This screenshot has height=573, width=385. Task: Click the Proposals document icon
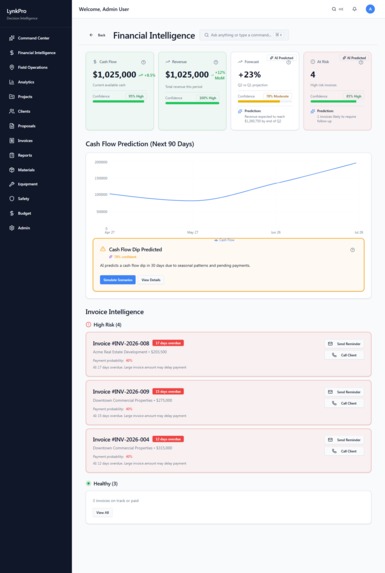[x=12, y=126]
